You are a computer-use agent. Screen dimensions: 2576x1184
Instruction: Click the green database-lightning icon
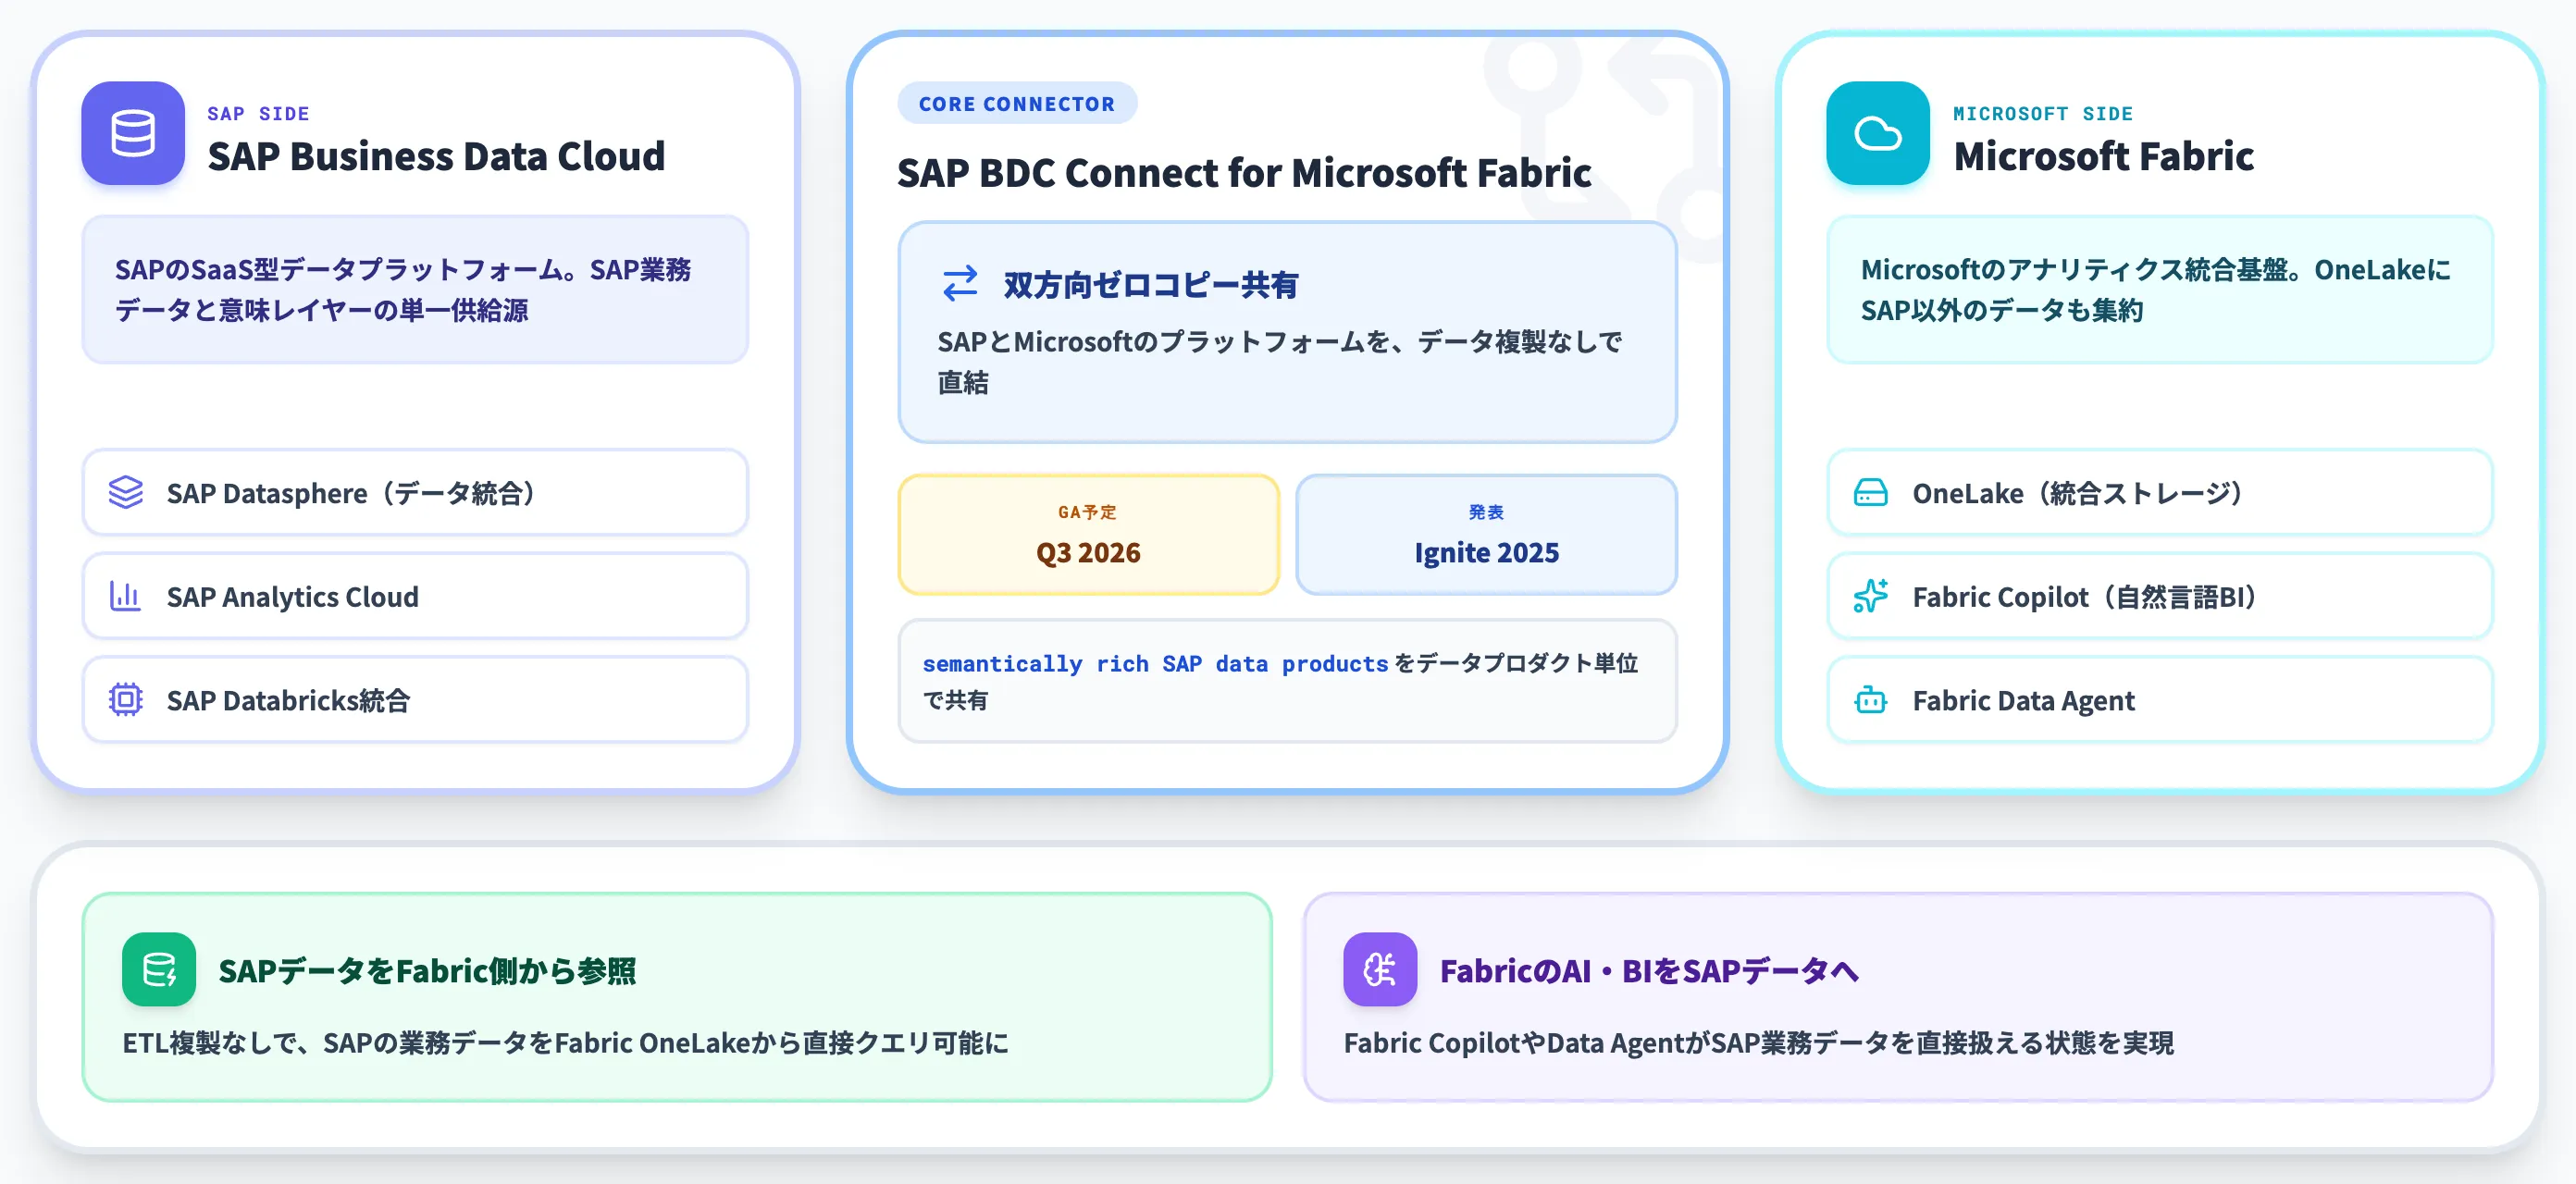[x=159, y=969]
